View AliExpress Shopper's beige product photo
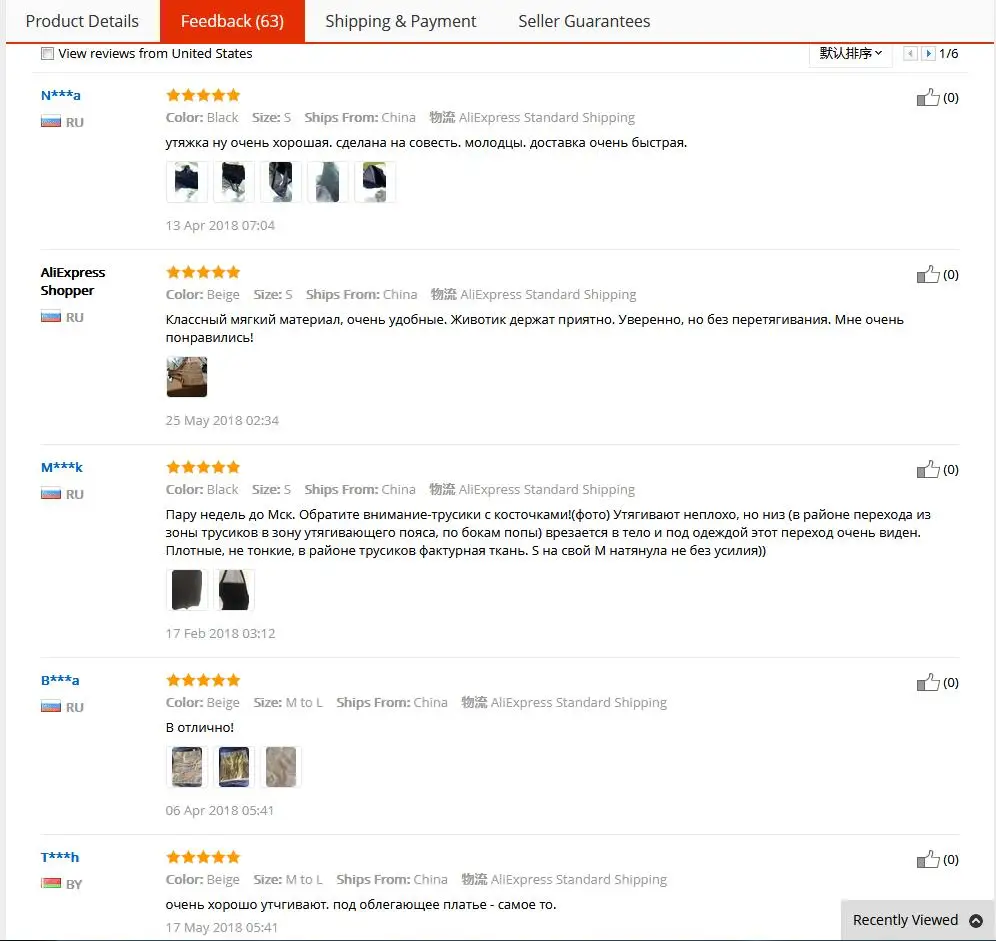Image resolution: width=996 pixels, height=941 pixels. [187, 377]
